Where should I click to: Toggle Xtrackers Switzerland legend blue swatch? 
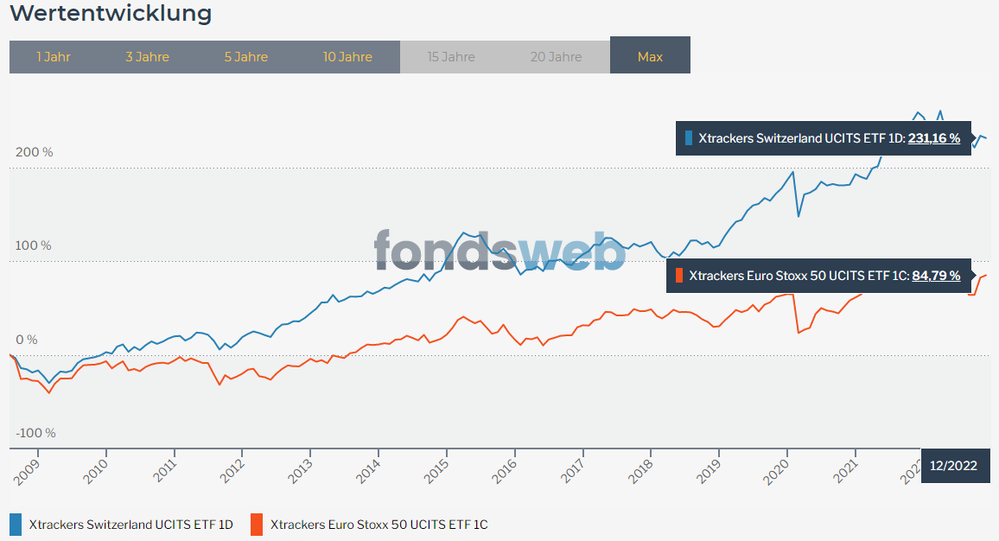[x=16, y=524]
